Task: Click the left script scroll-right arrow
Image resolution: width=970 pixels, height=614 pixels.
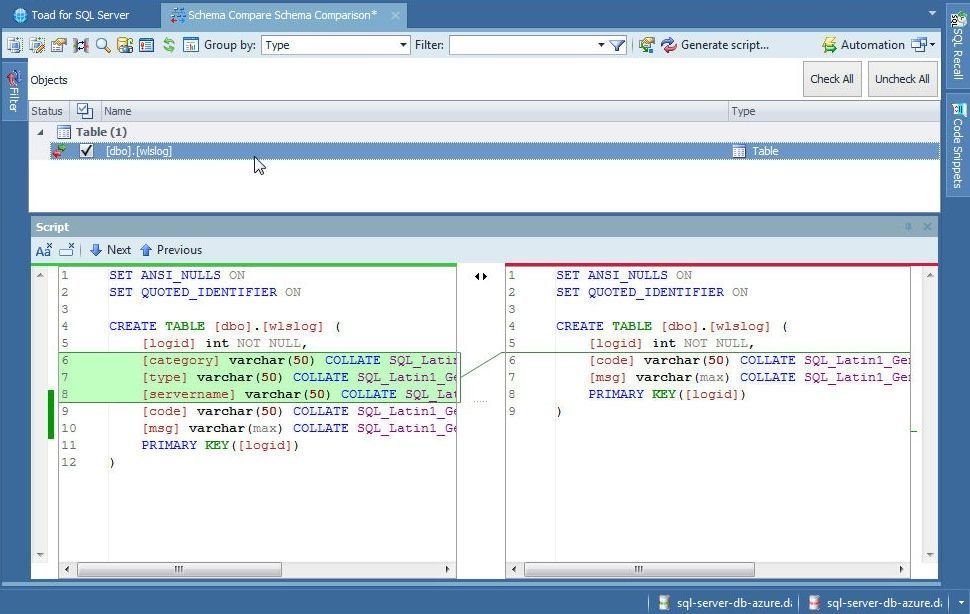Action: coord(448,569)
